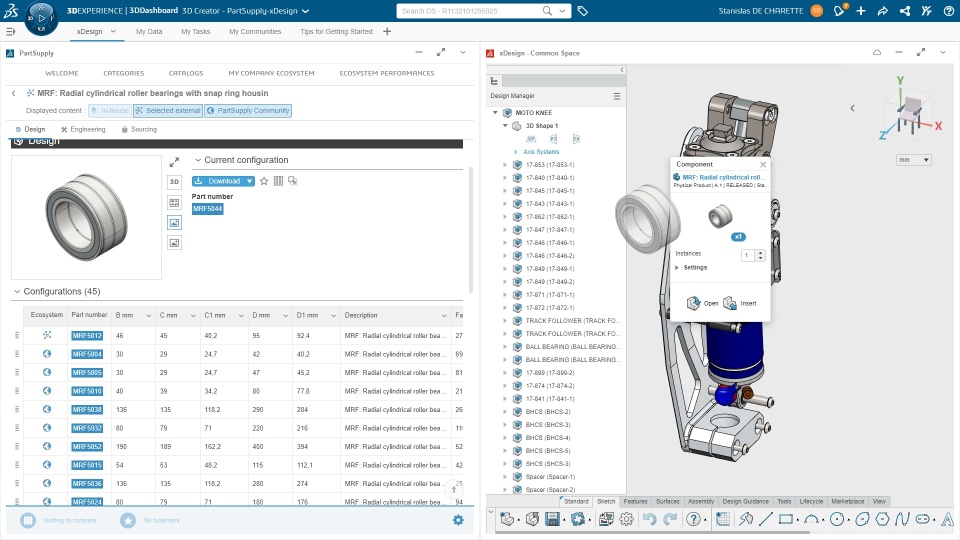Click the Save floppy disk icon in xDesign toolbar
Screen dimensions: 960x540
click(x=552, y=520)
